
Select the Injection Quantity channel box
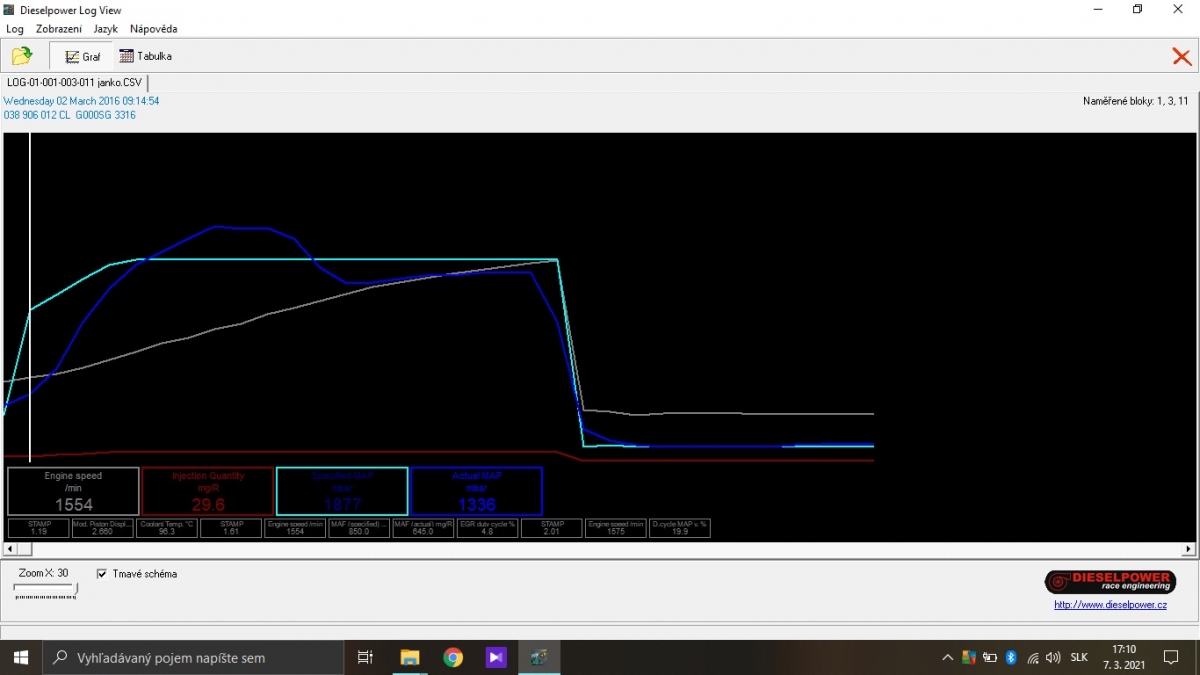[x=208, y=491]
